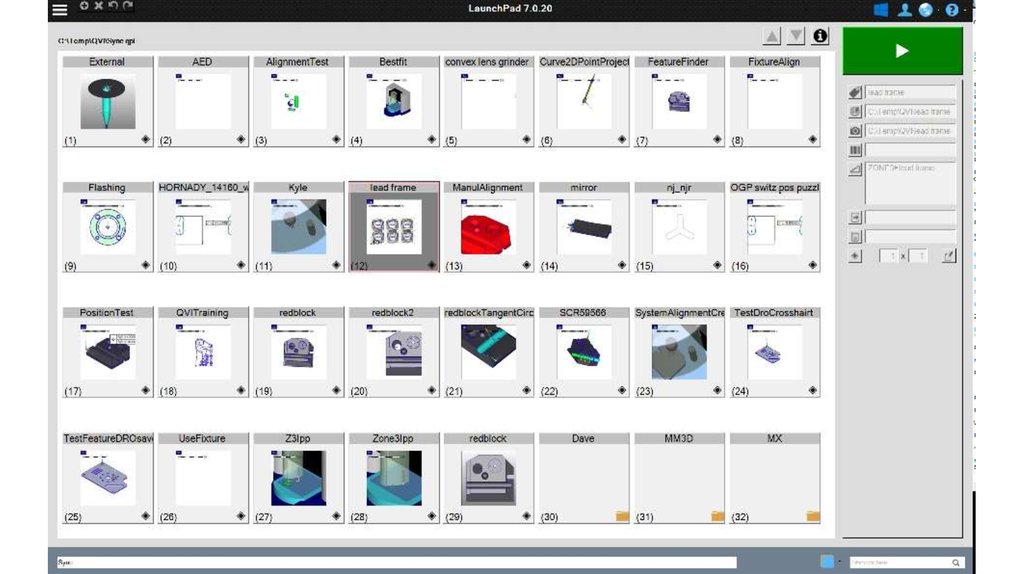Open the info icon beside the arrows
Image resolution: width=1024 pixels, height=574 pixels.
(820, 36)
